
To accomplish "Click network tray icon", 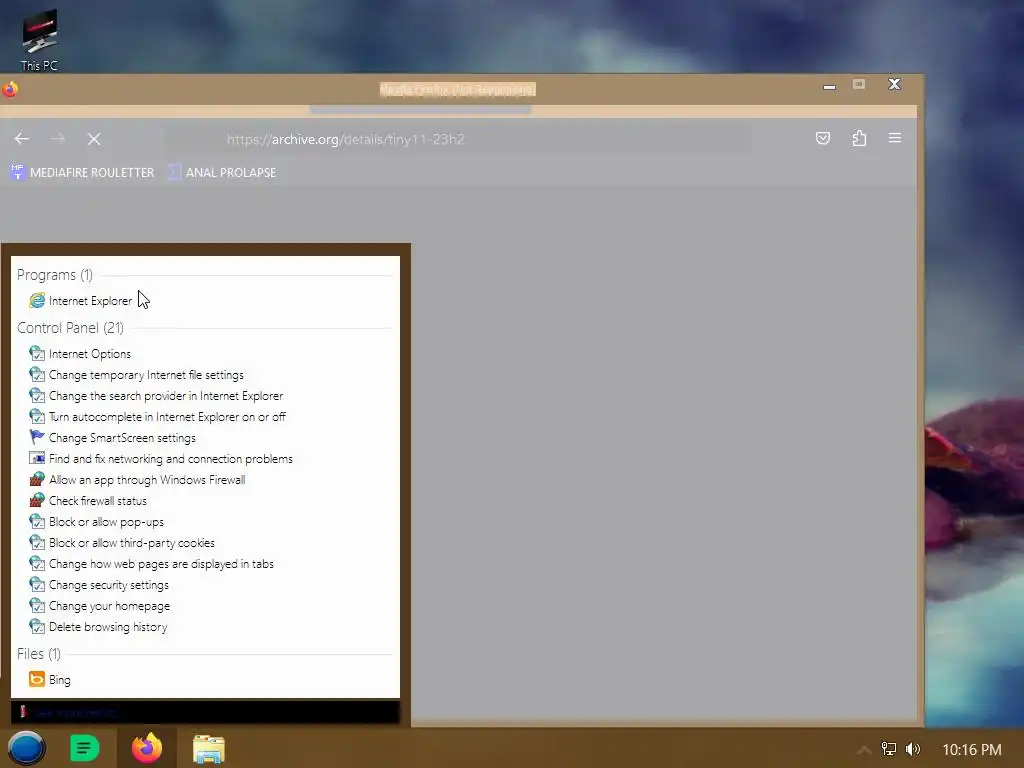I will click(x=889, y=749).
